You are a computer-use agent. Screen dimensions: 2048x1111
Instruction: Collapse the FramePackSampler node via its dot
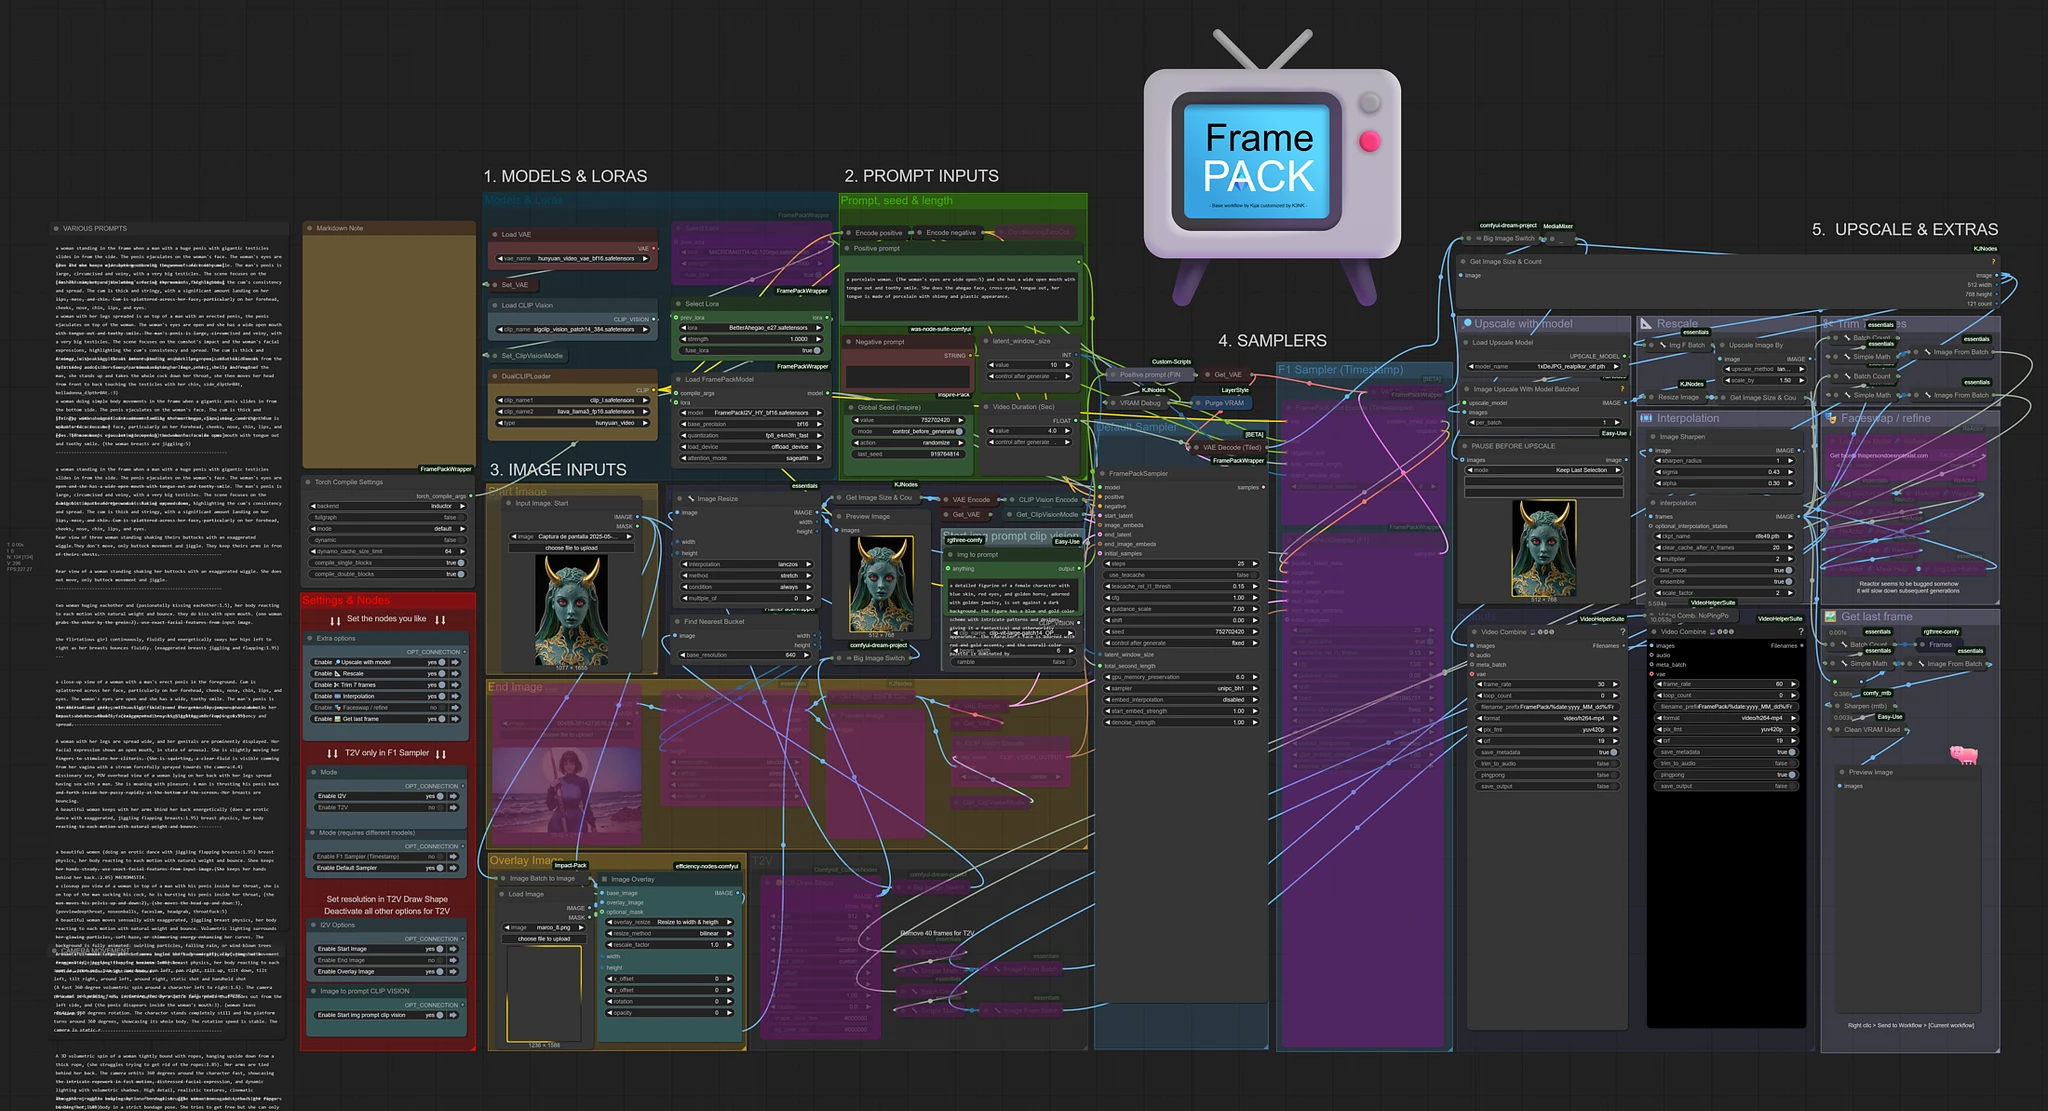[1103, 474]
